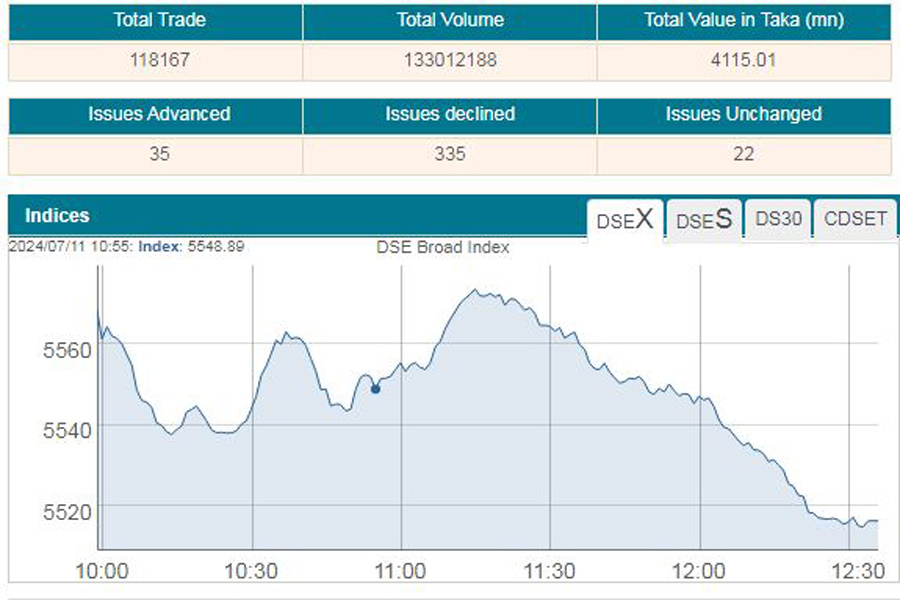
Task: Select the DS30 tab
Action: [x=778, y=219]
